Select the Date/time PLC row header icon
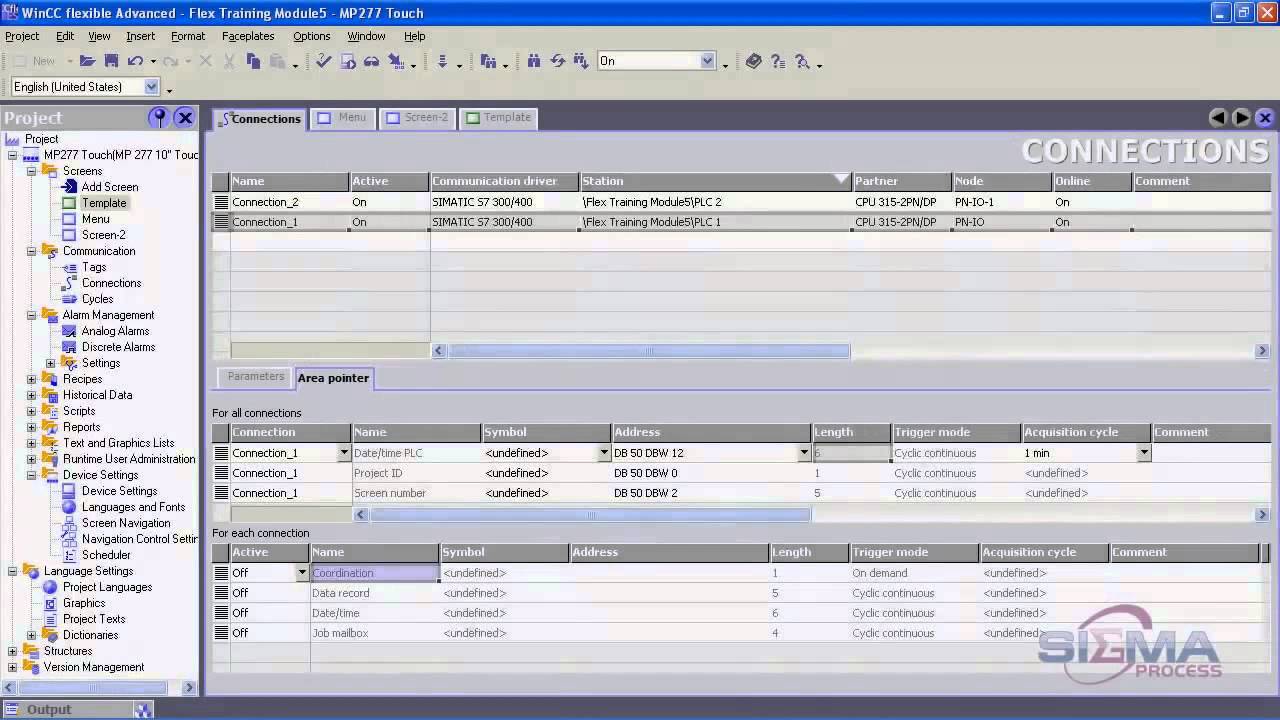1280x720 pixels. coord(221,453)
